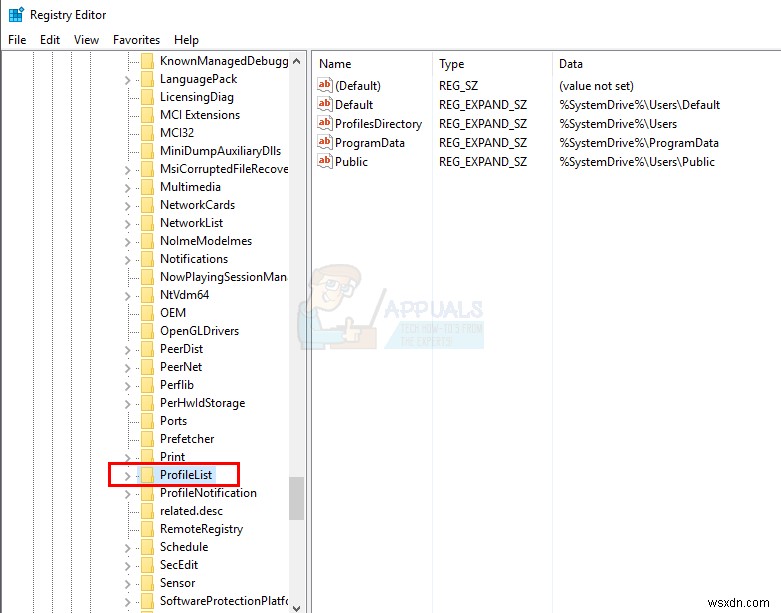The width and height of the screenshot is (781, 613).
Task: Select the PerHwIdStorage tree key
Action: (x=202, y=403)
